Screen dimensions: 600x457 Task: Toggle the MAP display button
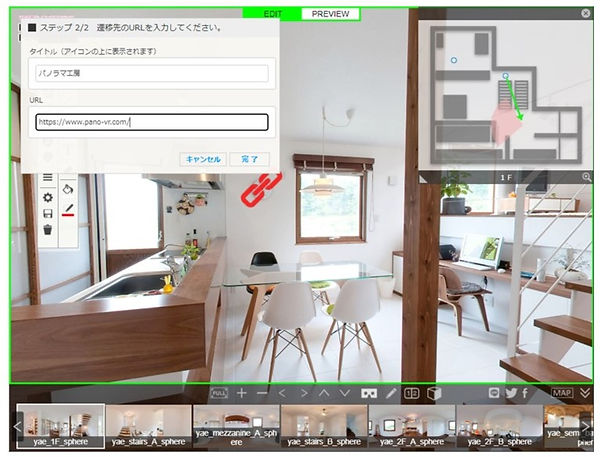coord(564,393)
